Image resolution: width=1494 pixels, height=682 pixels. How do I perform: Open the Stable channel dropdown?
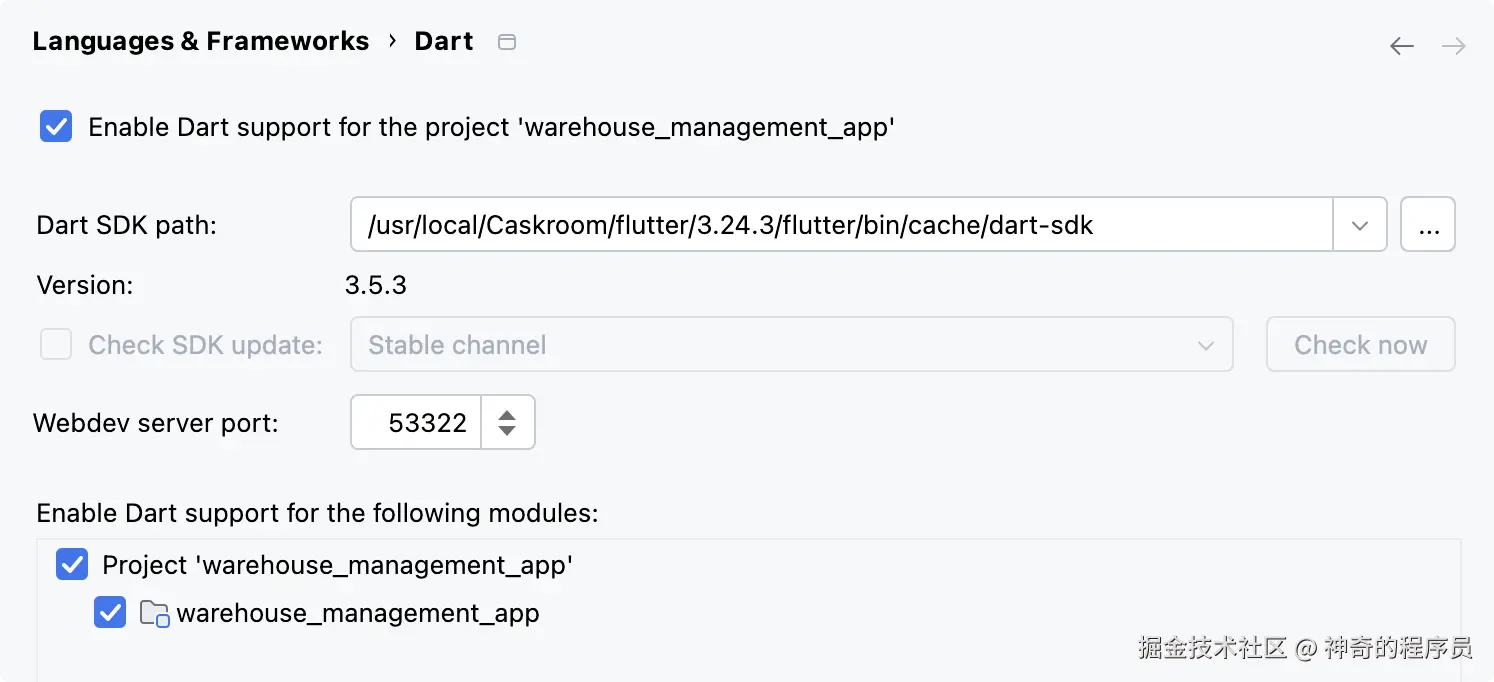coord(790,345)
